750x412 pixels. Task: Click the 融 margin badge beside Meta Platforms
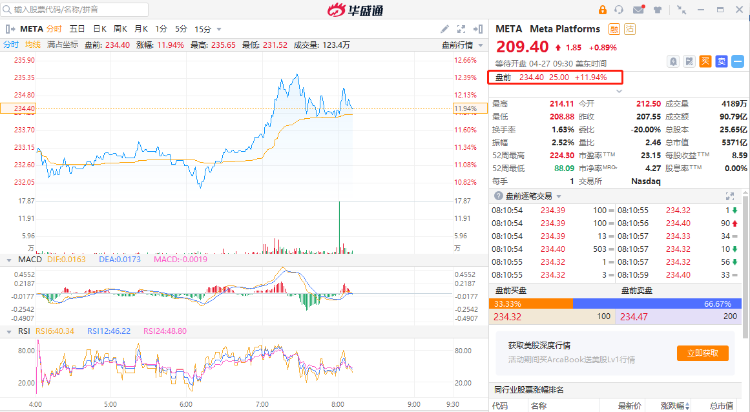(x=614, y=29)
